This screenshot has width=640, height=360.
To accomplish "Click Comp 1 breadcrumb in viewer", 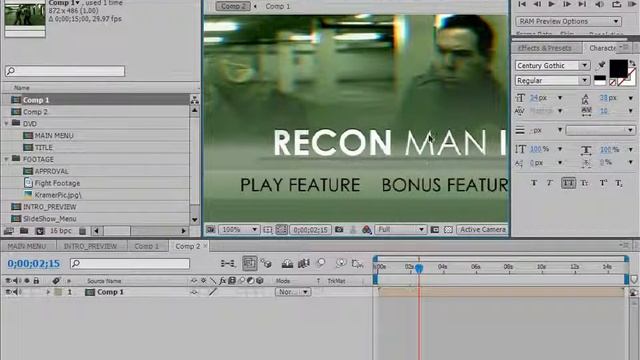I will [x=278, y=6].
